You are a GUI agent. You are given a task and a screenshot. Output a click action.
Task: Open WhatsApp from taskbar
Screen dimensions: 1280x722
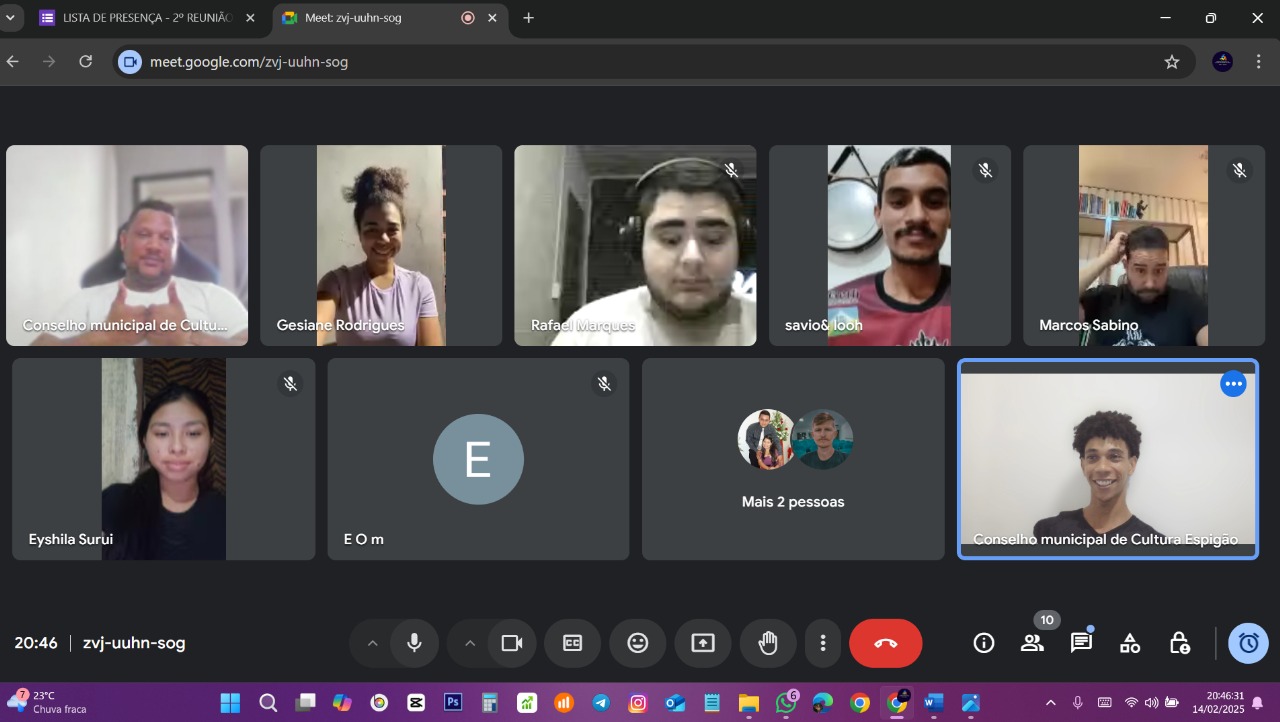coord(786,703)
